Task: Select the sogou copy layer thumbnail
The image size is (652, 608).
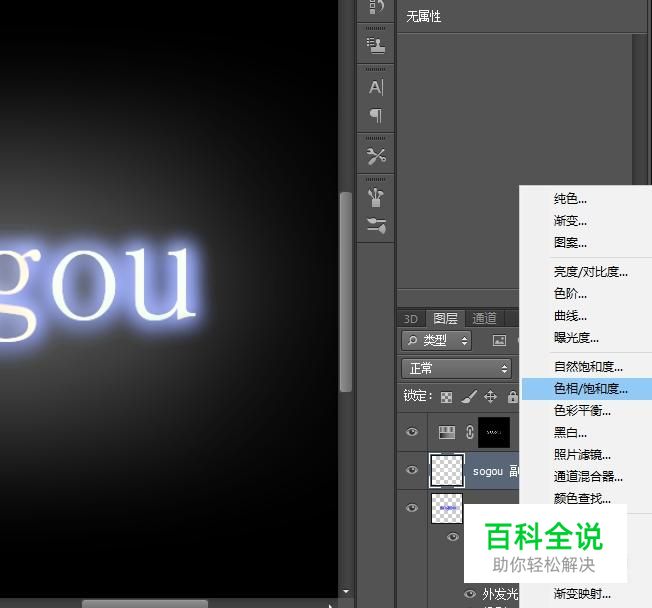Action: click(x=447, y=470)
